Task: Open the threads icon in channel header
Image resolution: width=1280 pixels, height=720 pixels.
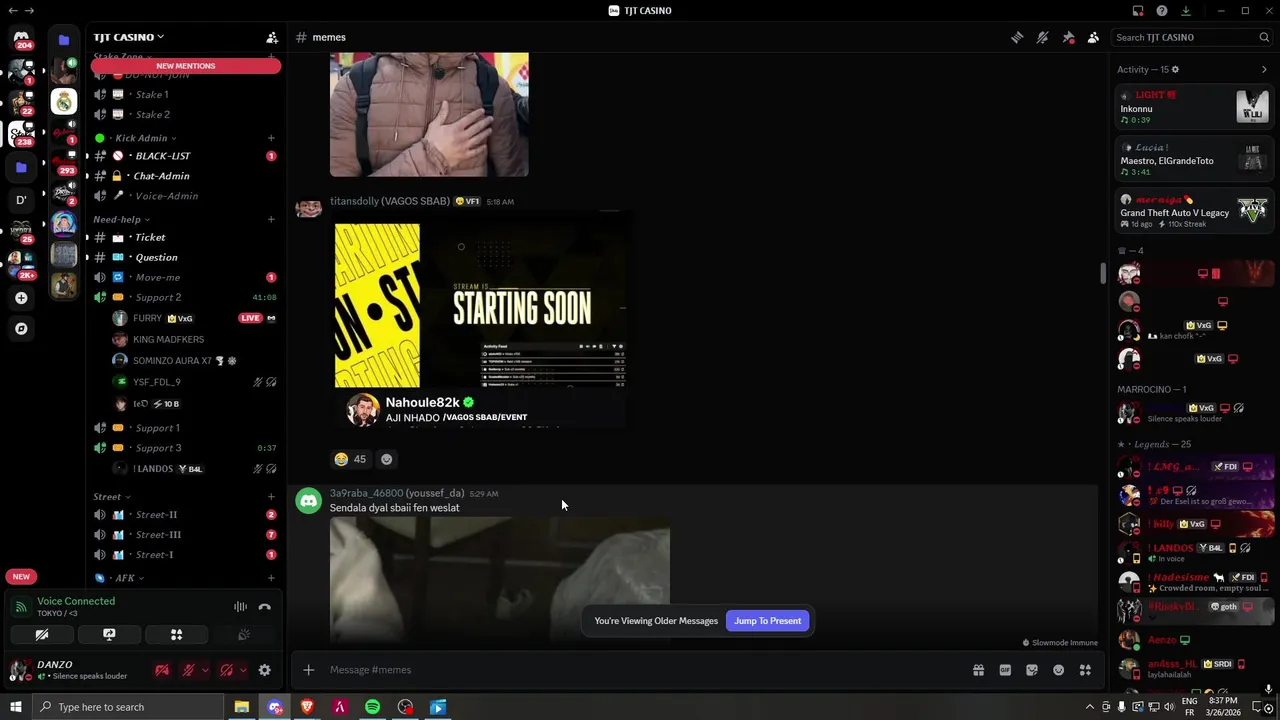Action: [1017, 37]
